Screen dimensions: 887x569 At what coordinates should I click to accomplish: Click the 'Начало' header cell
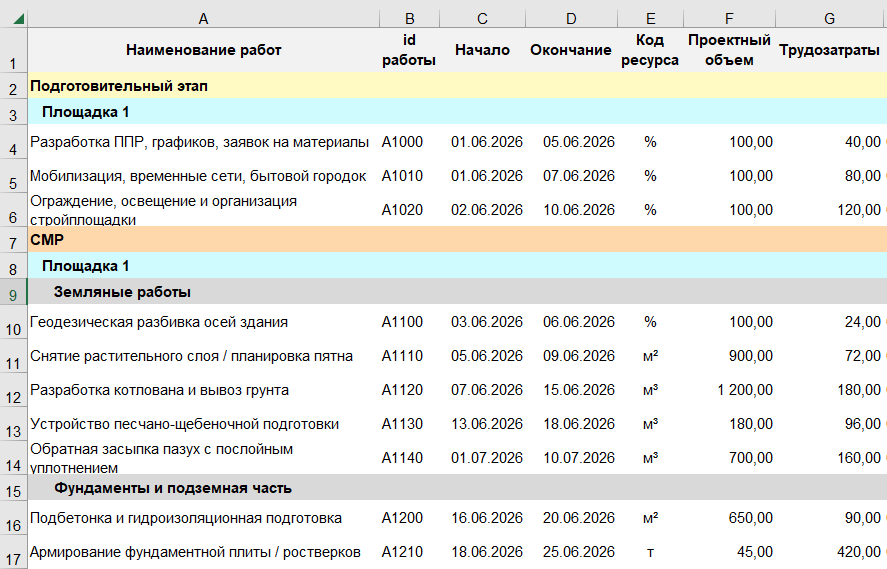click(482, 50)
